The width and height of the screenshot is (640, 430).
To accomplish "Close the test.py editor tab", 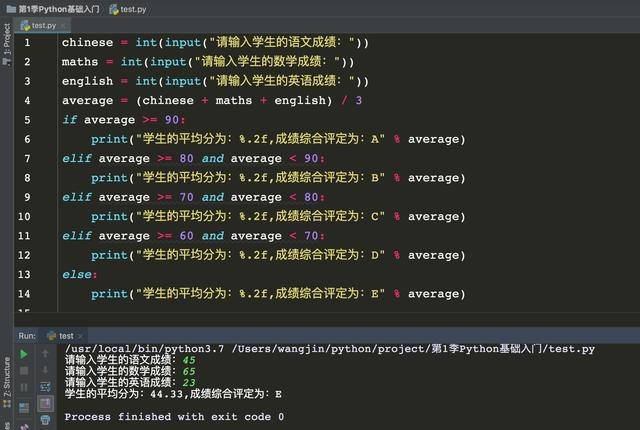I will [x=63, y=26].
